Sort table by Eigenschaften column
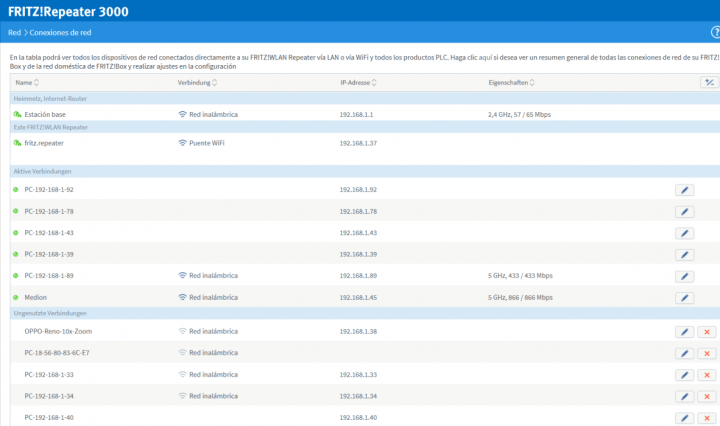This screenshot has height=426, width=720. pos(512,83)
